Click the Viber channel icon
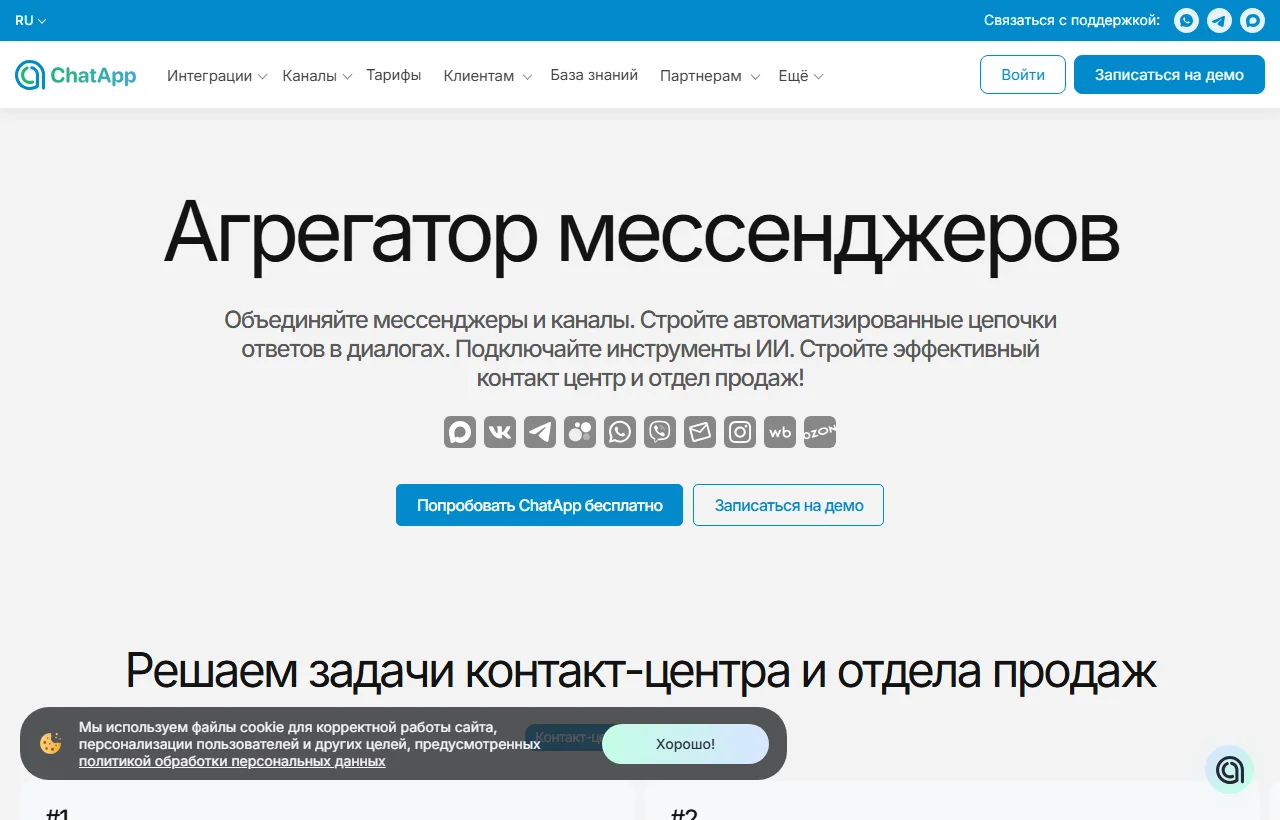This screenshot has width=1280, height=820. (x=660, y=432)
